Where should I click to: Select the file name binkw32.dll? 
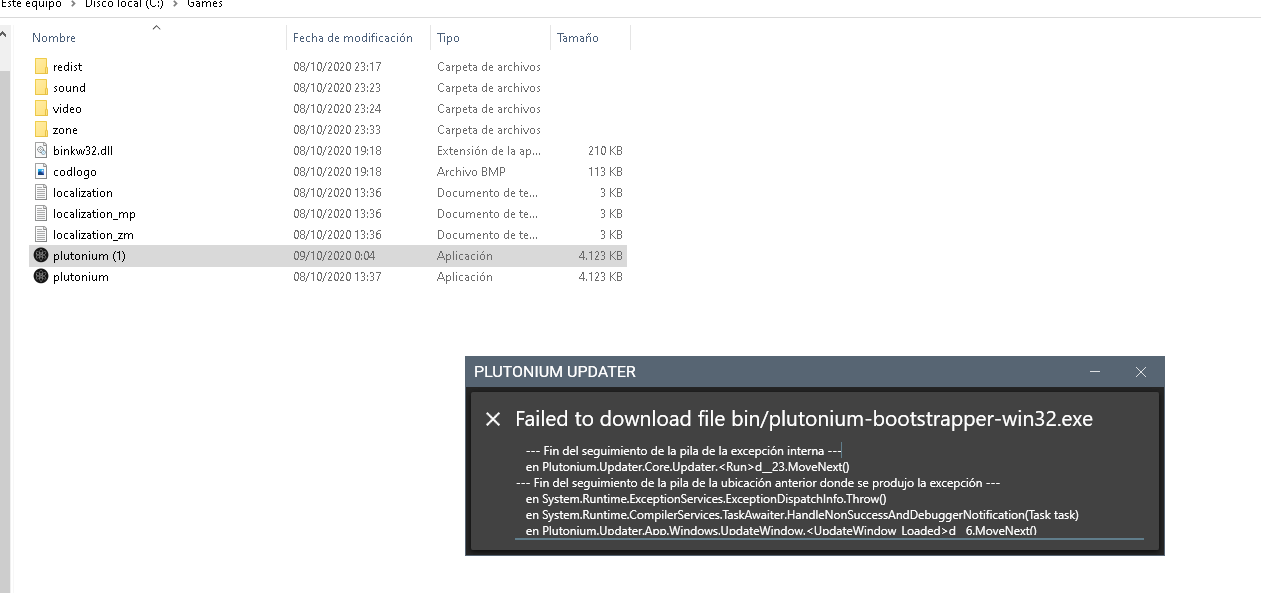tap(82, 151)
